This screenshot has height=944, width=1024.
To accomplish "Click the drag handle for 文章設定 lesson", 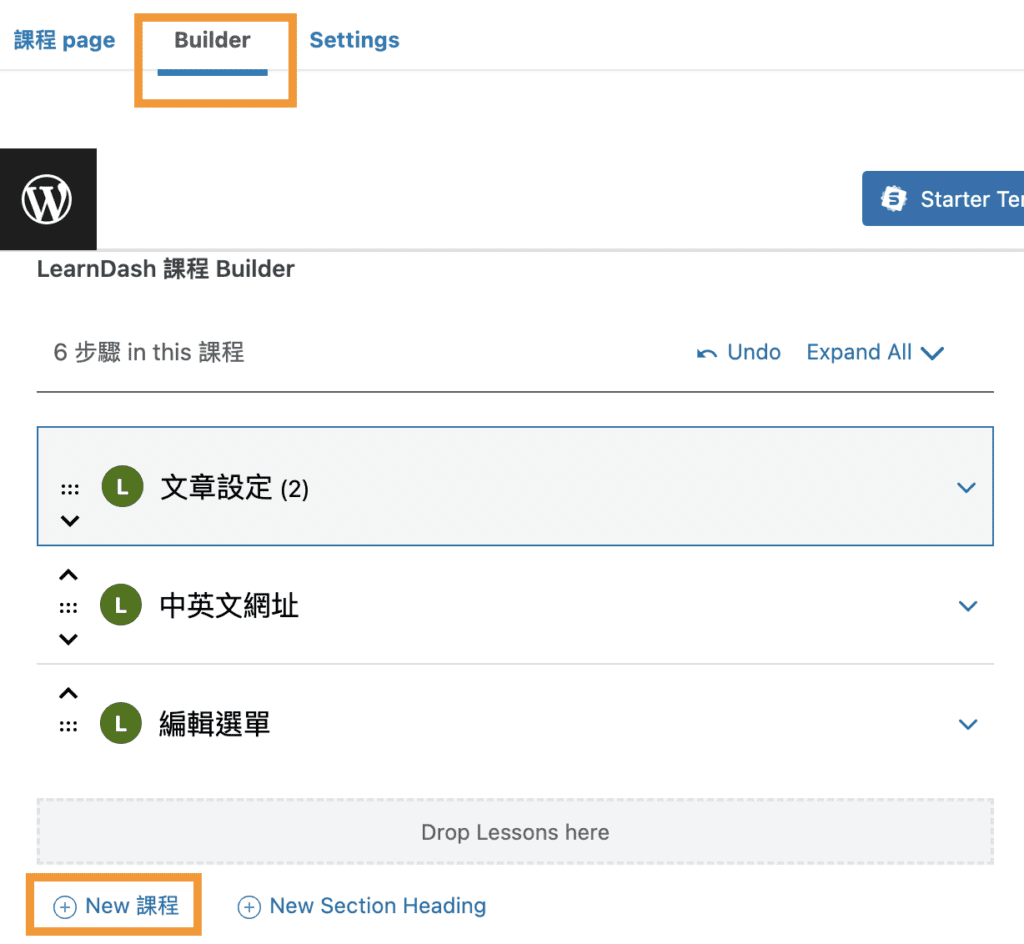I will [x=69, y=487].
